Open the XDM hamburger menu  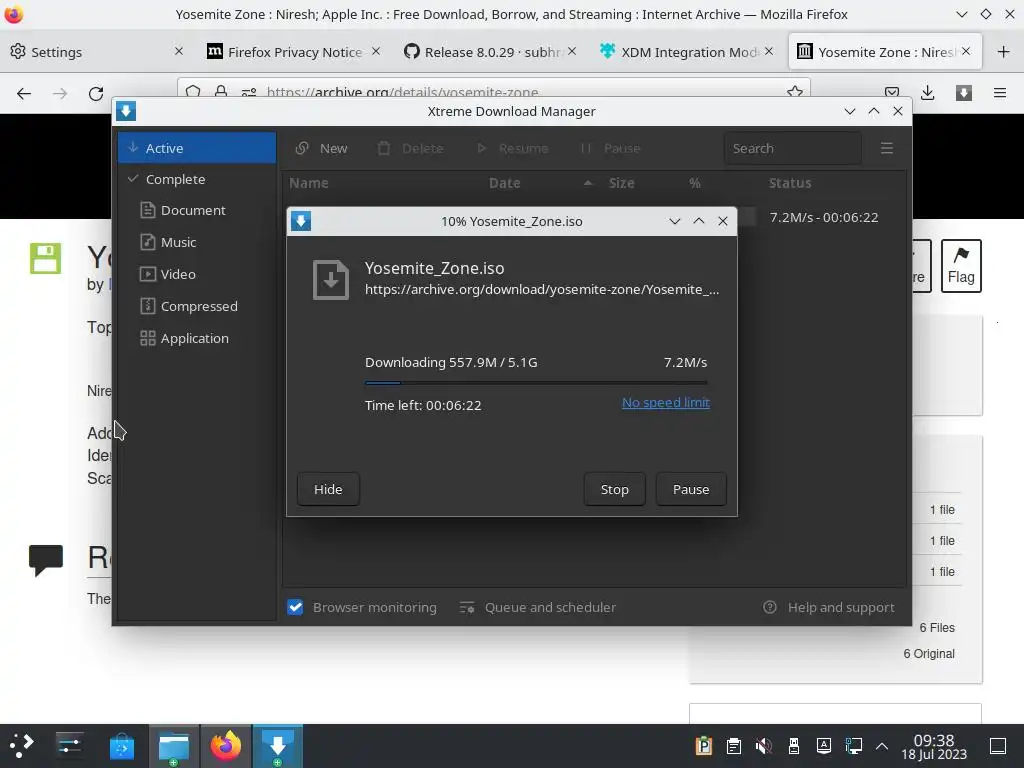[886, 148]
